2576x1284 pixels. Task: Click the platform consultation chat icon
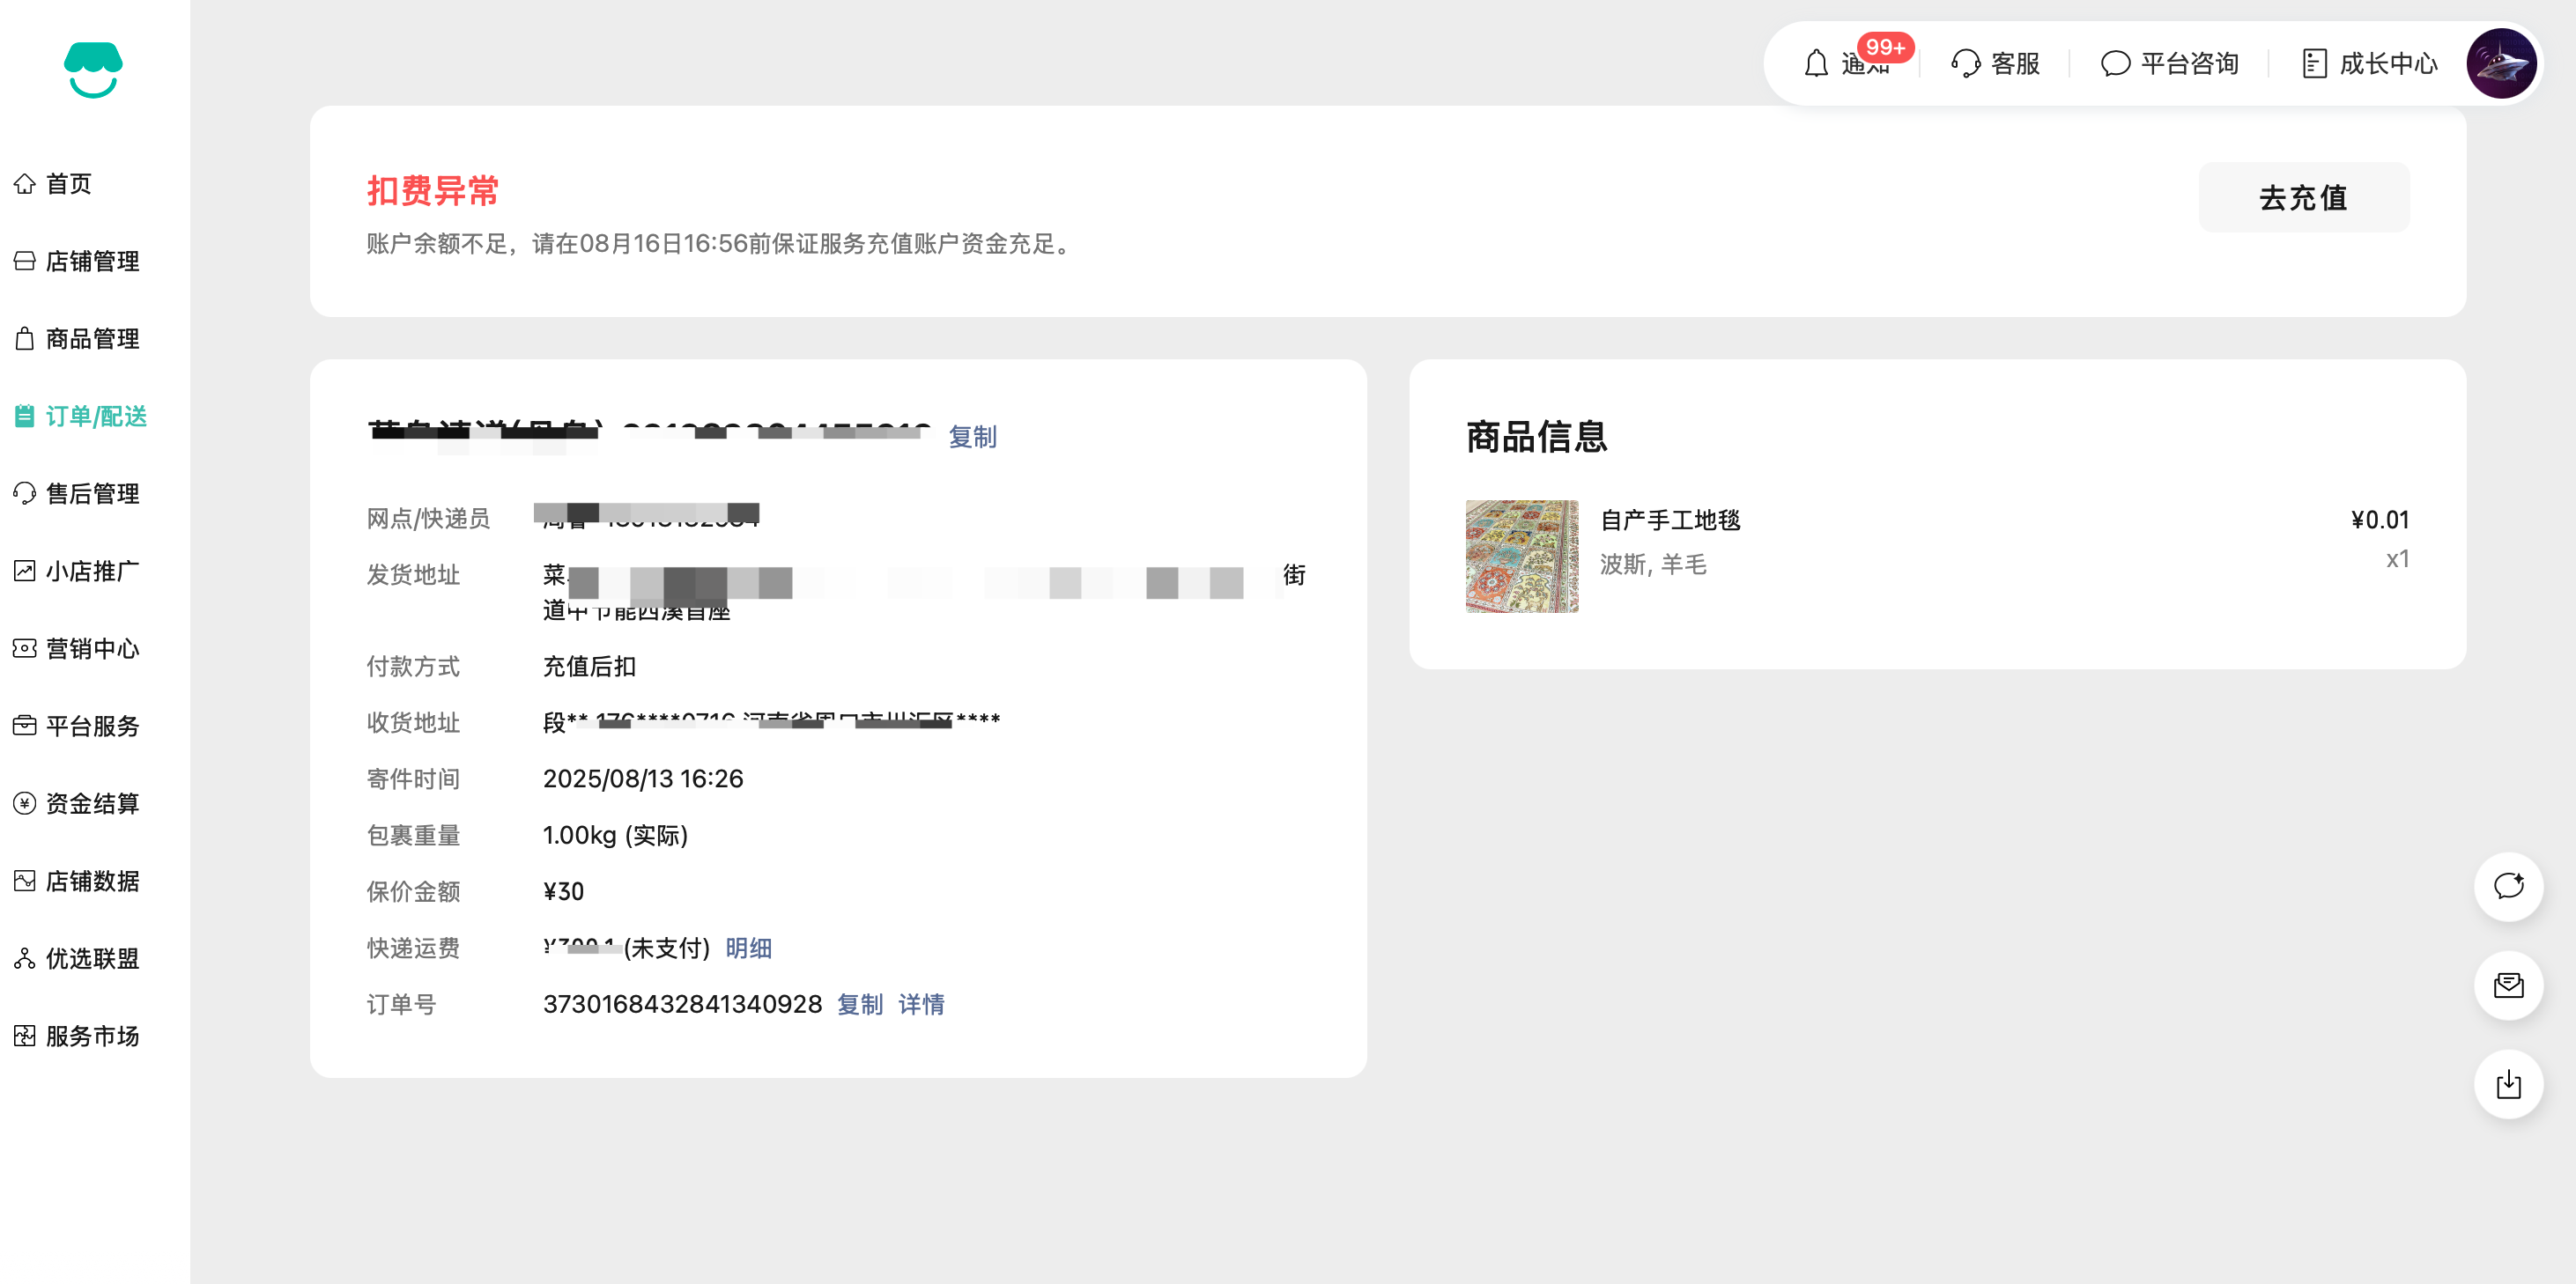pyautogui.click(x=2114, y=63)
